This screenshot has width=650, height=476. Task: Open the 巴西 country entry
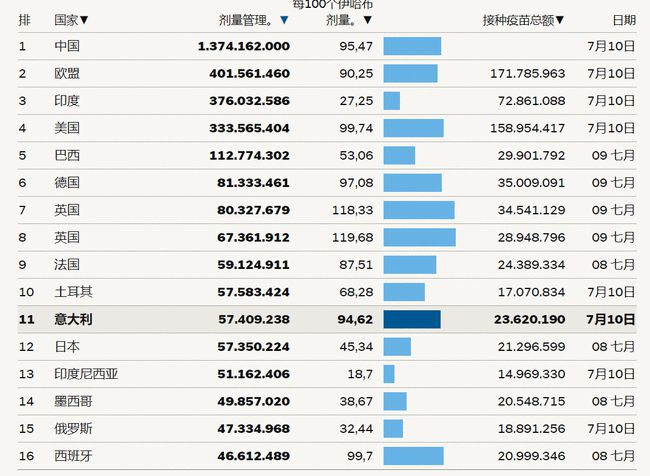click(x=67, y=155)
